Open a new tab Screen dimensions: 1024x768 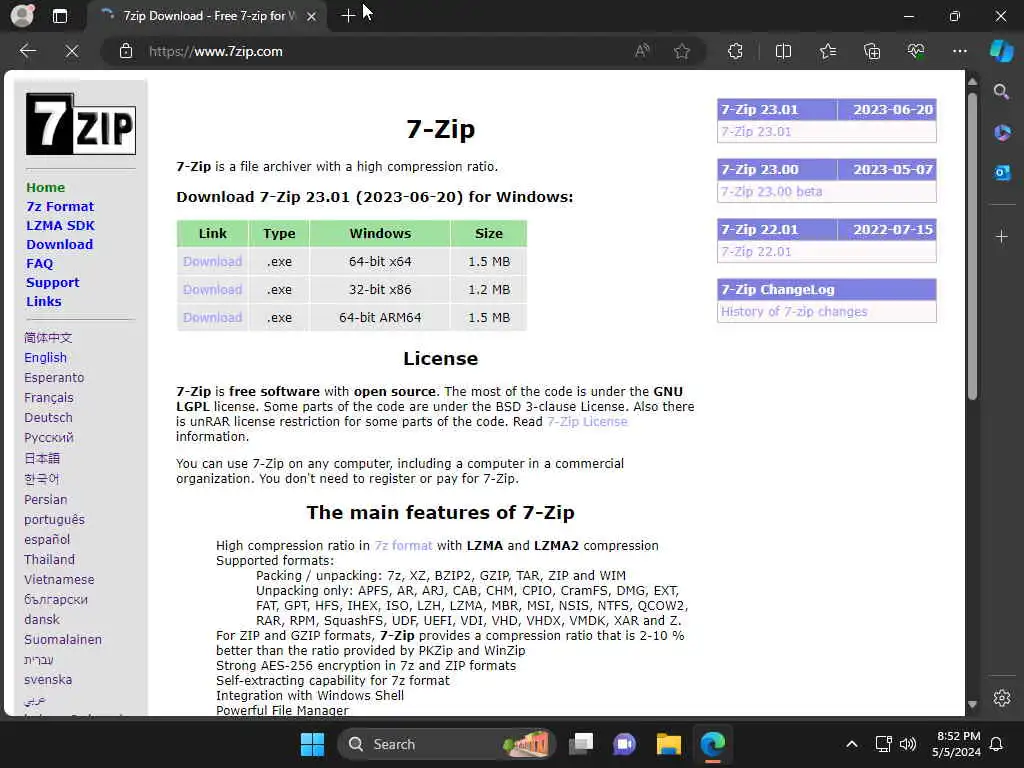(x=348, y=16)
